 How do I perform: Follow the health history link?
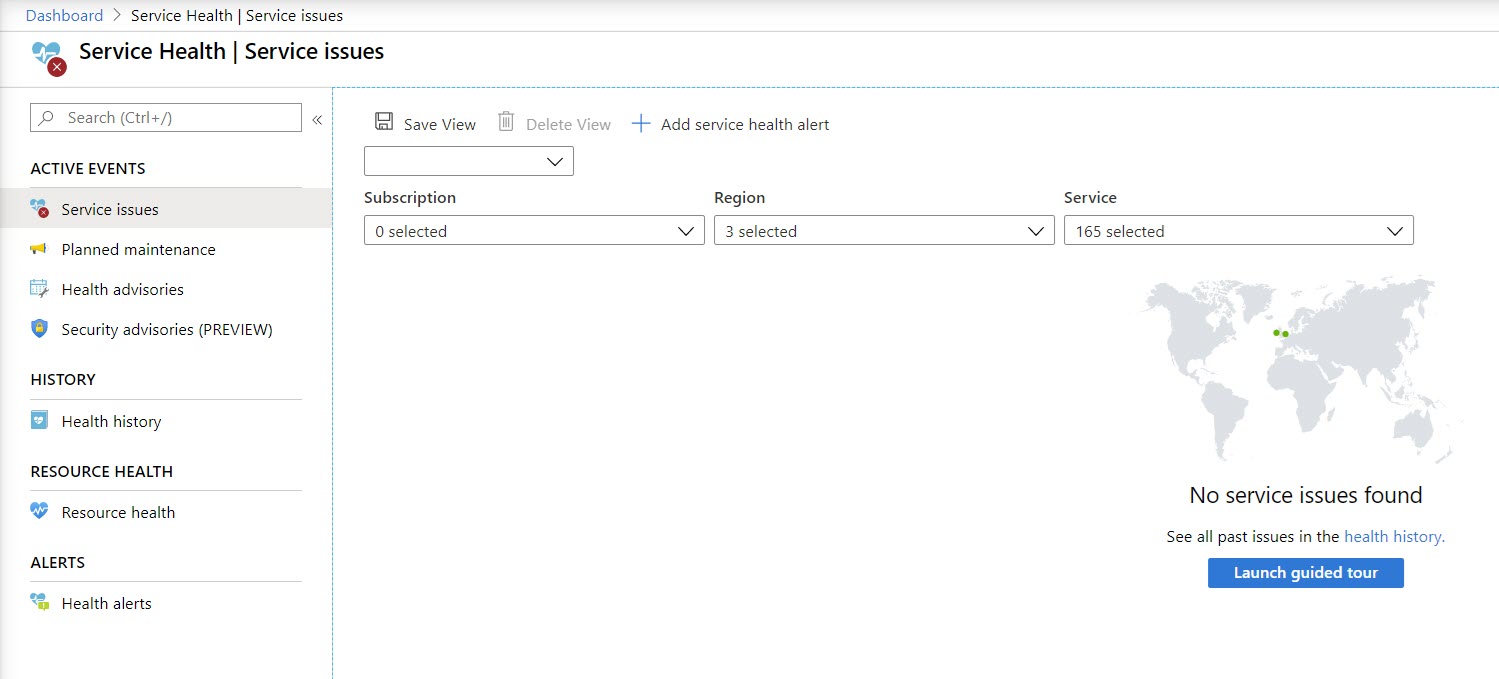(x=1393, y=537)
